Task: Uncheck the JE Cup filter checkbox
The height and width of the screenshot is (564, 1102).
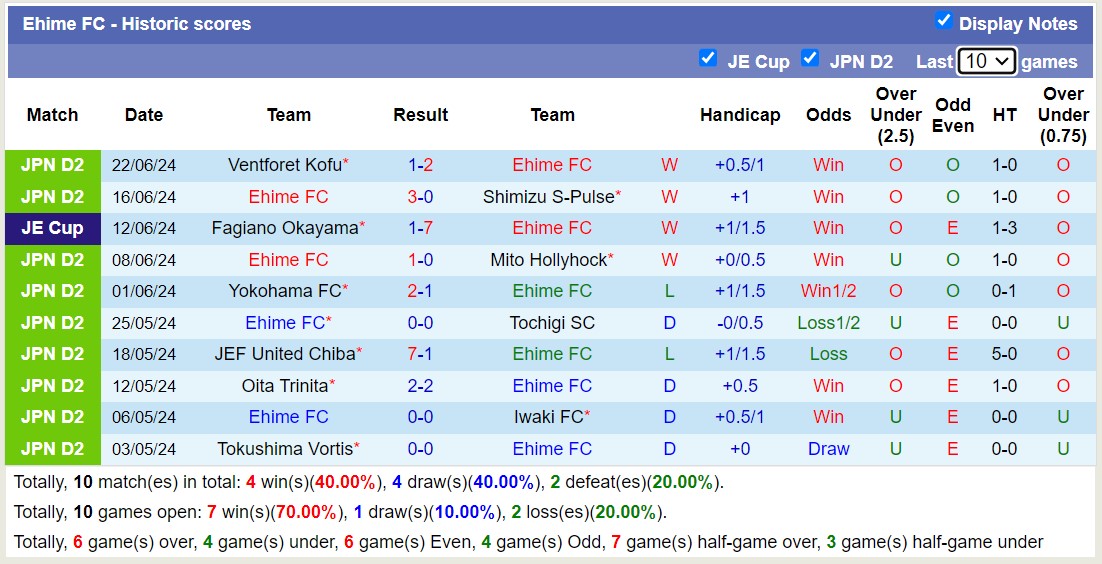Action: coord(708,58)
